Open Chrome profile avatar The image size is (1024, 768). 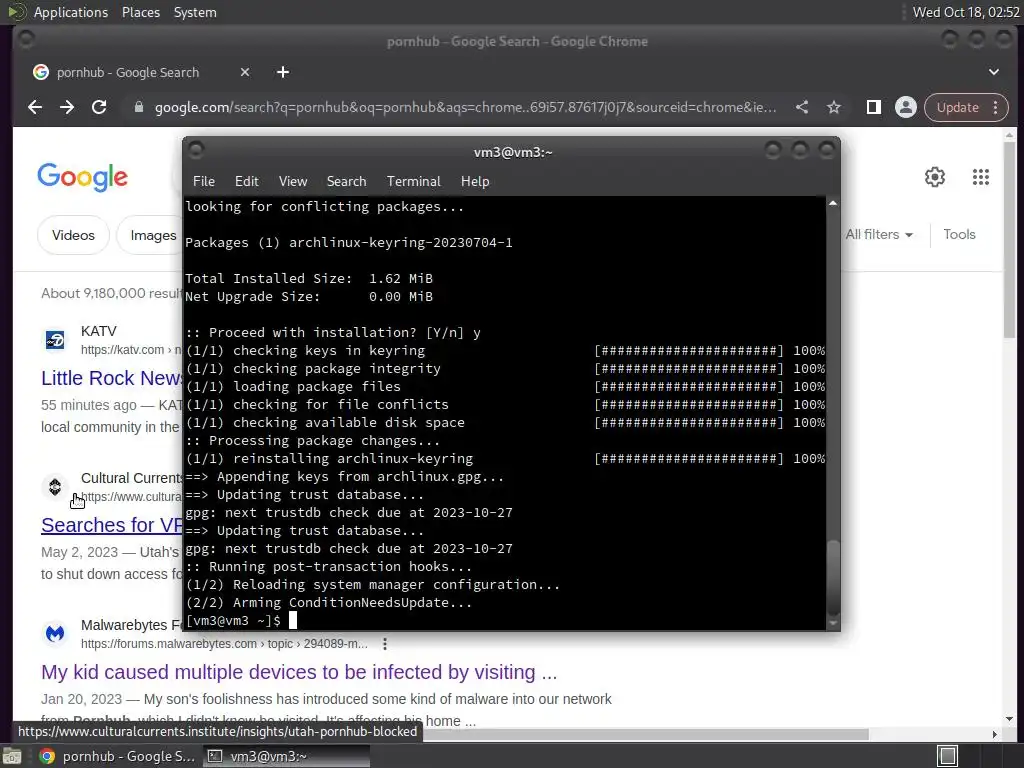[906, 107]
